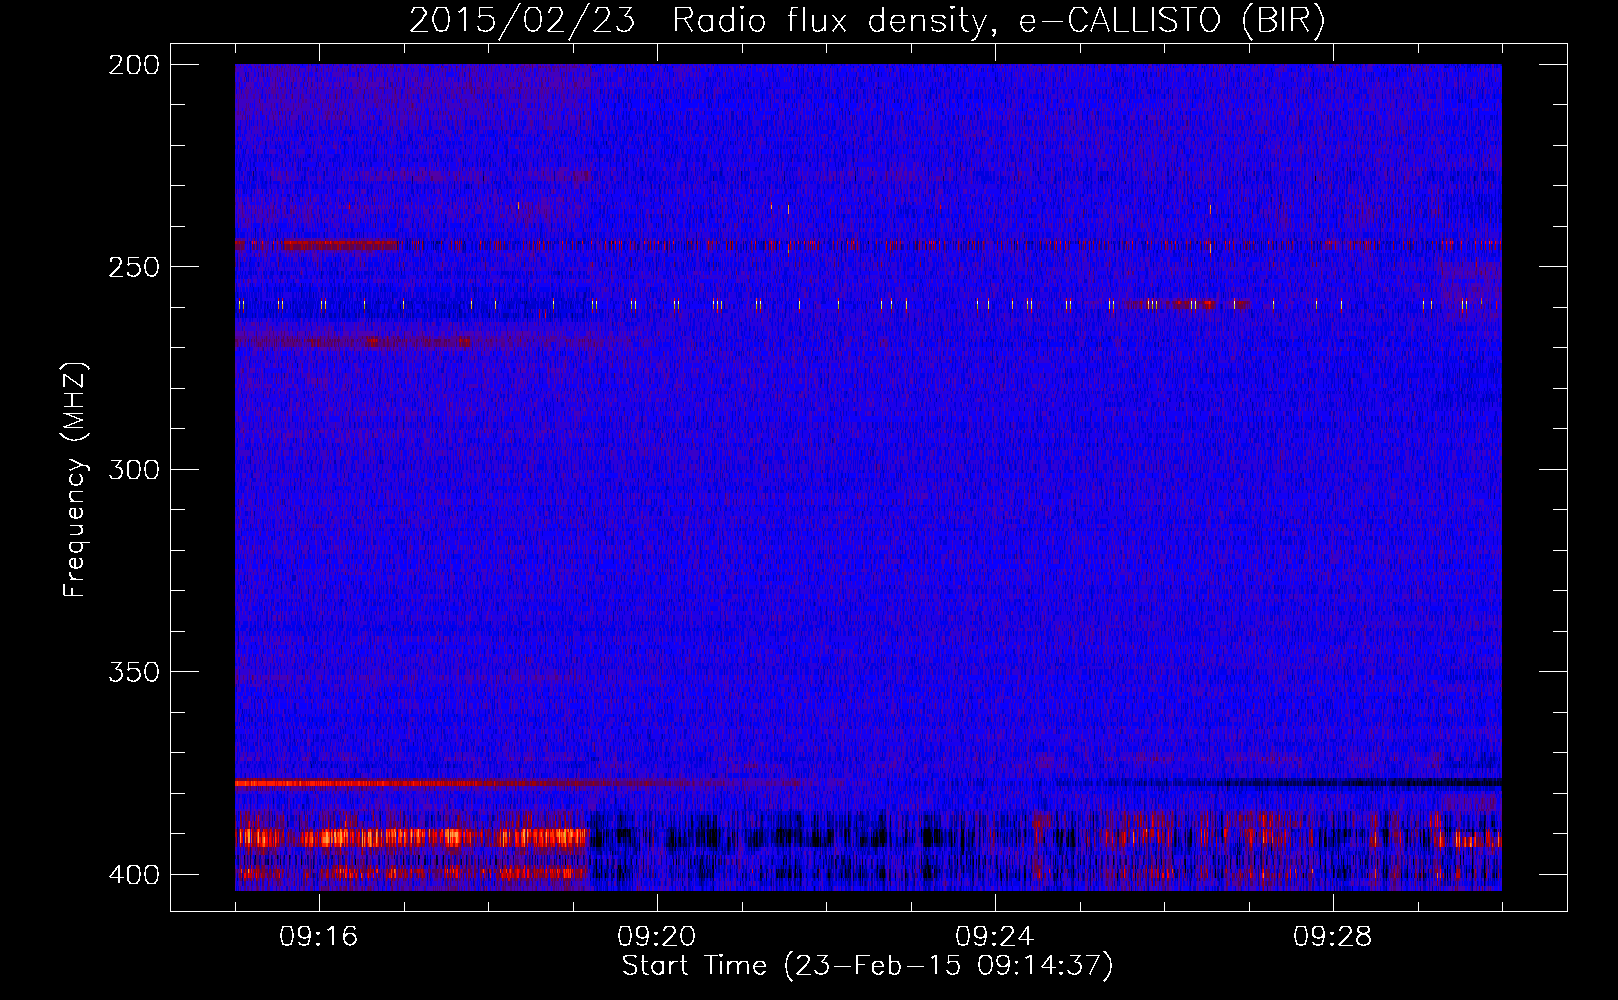Click the 09:20 time tick label
This screenshot has height=1000, width=1618.
pyautogui.click(x=657, y=937)
